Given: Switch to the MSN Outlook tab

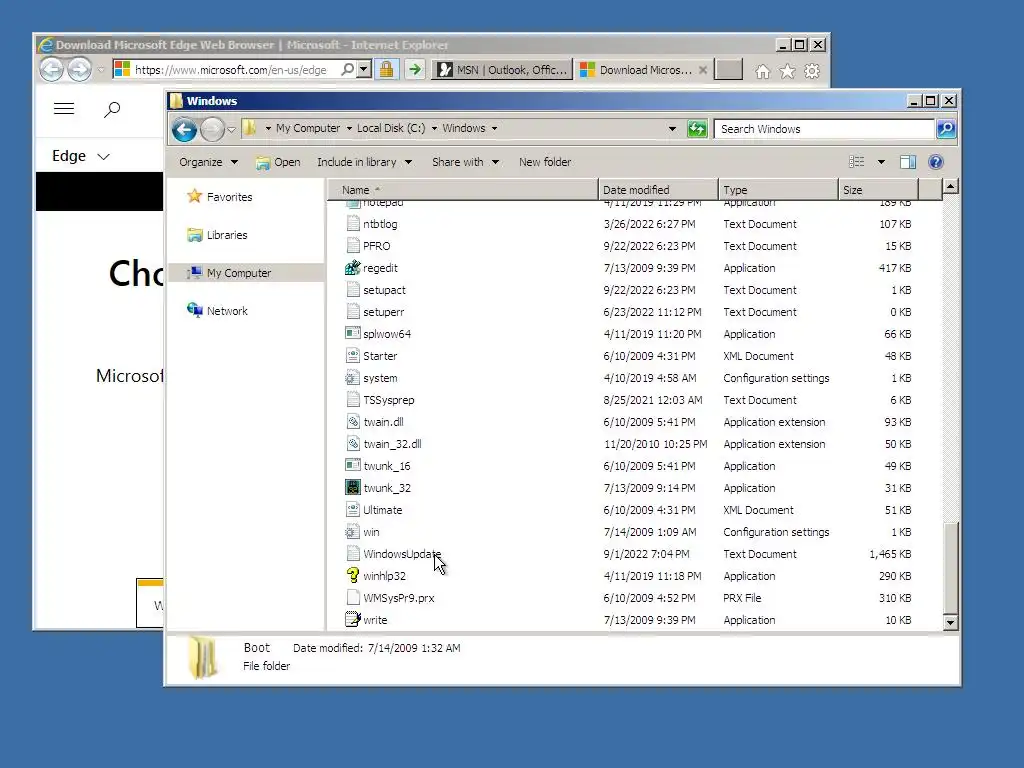Looking at the screenshot, I should pyautogui.click(x=502, y=70).
